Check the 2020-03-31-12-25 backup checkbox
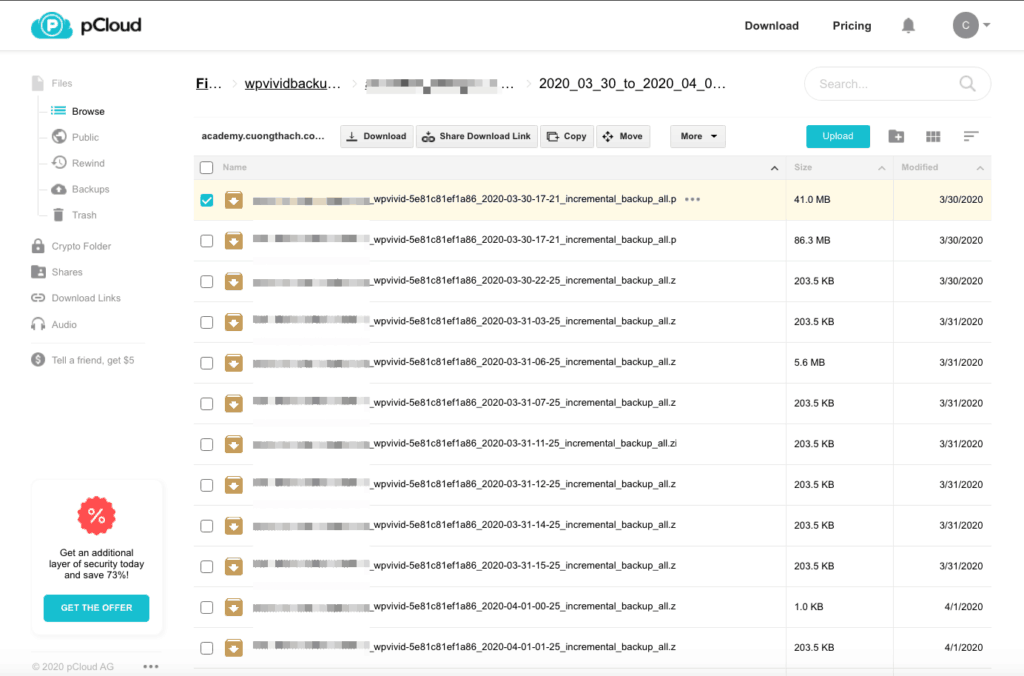Screen dimensions: 1024x676 (206, 485)
